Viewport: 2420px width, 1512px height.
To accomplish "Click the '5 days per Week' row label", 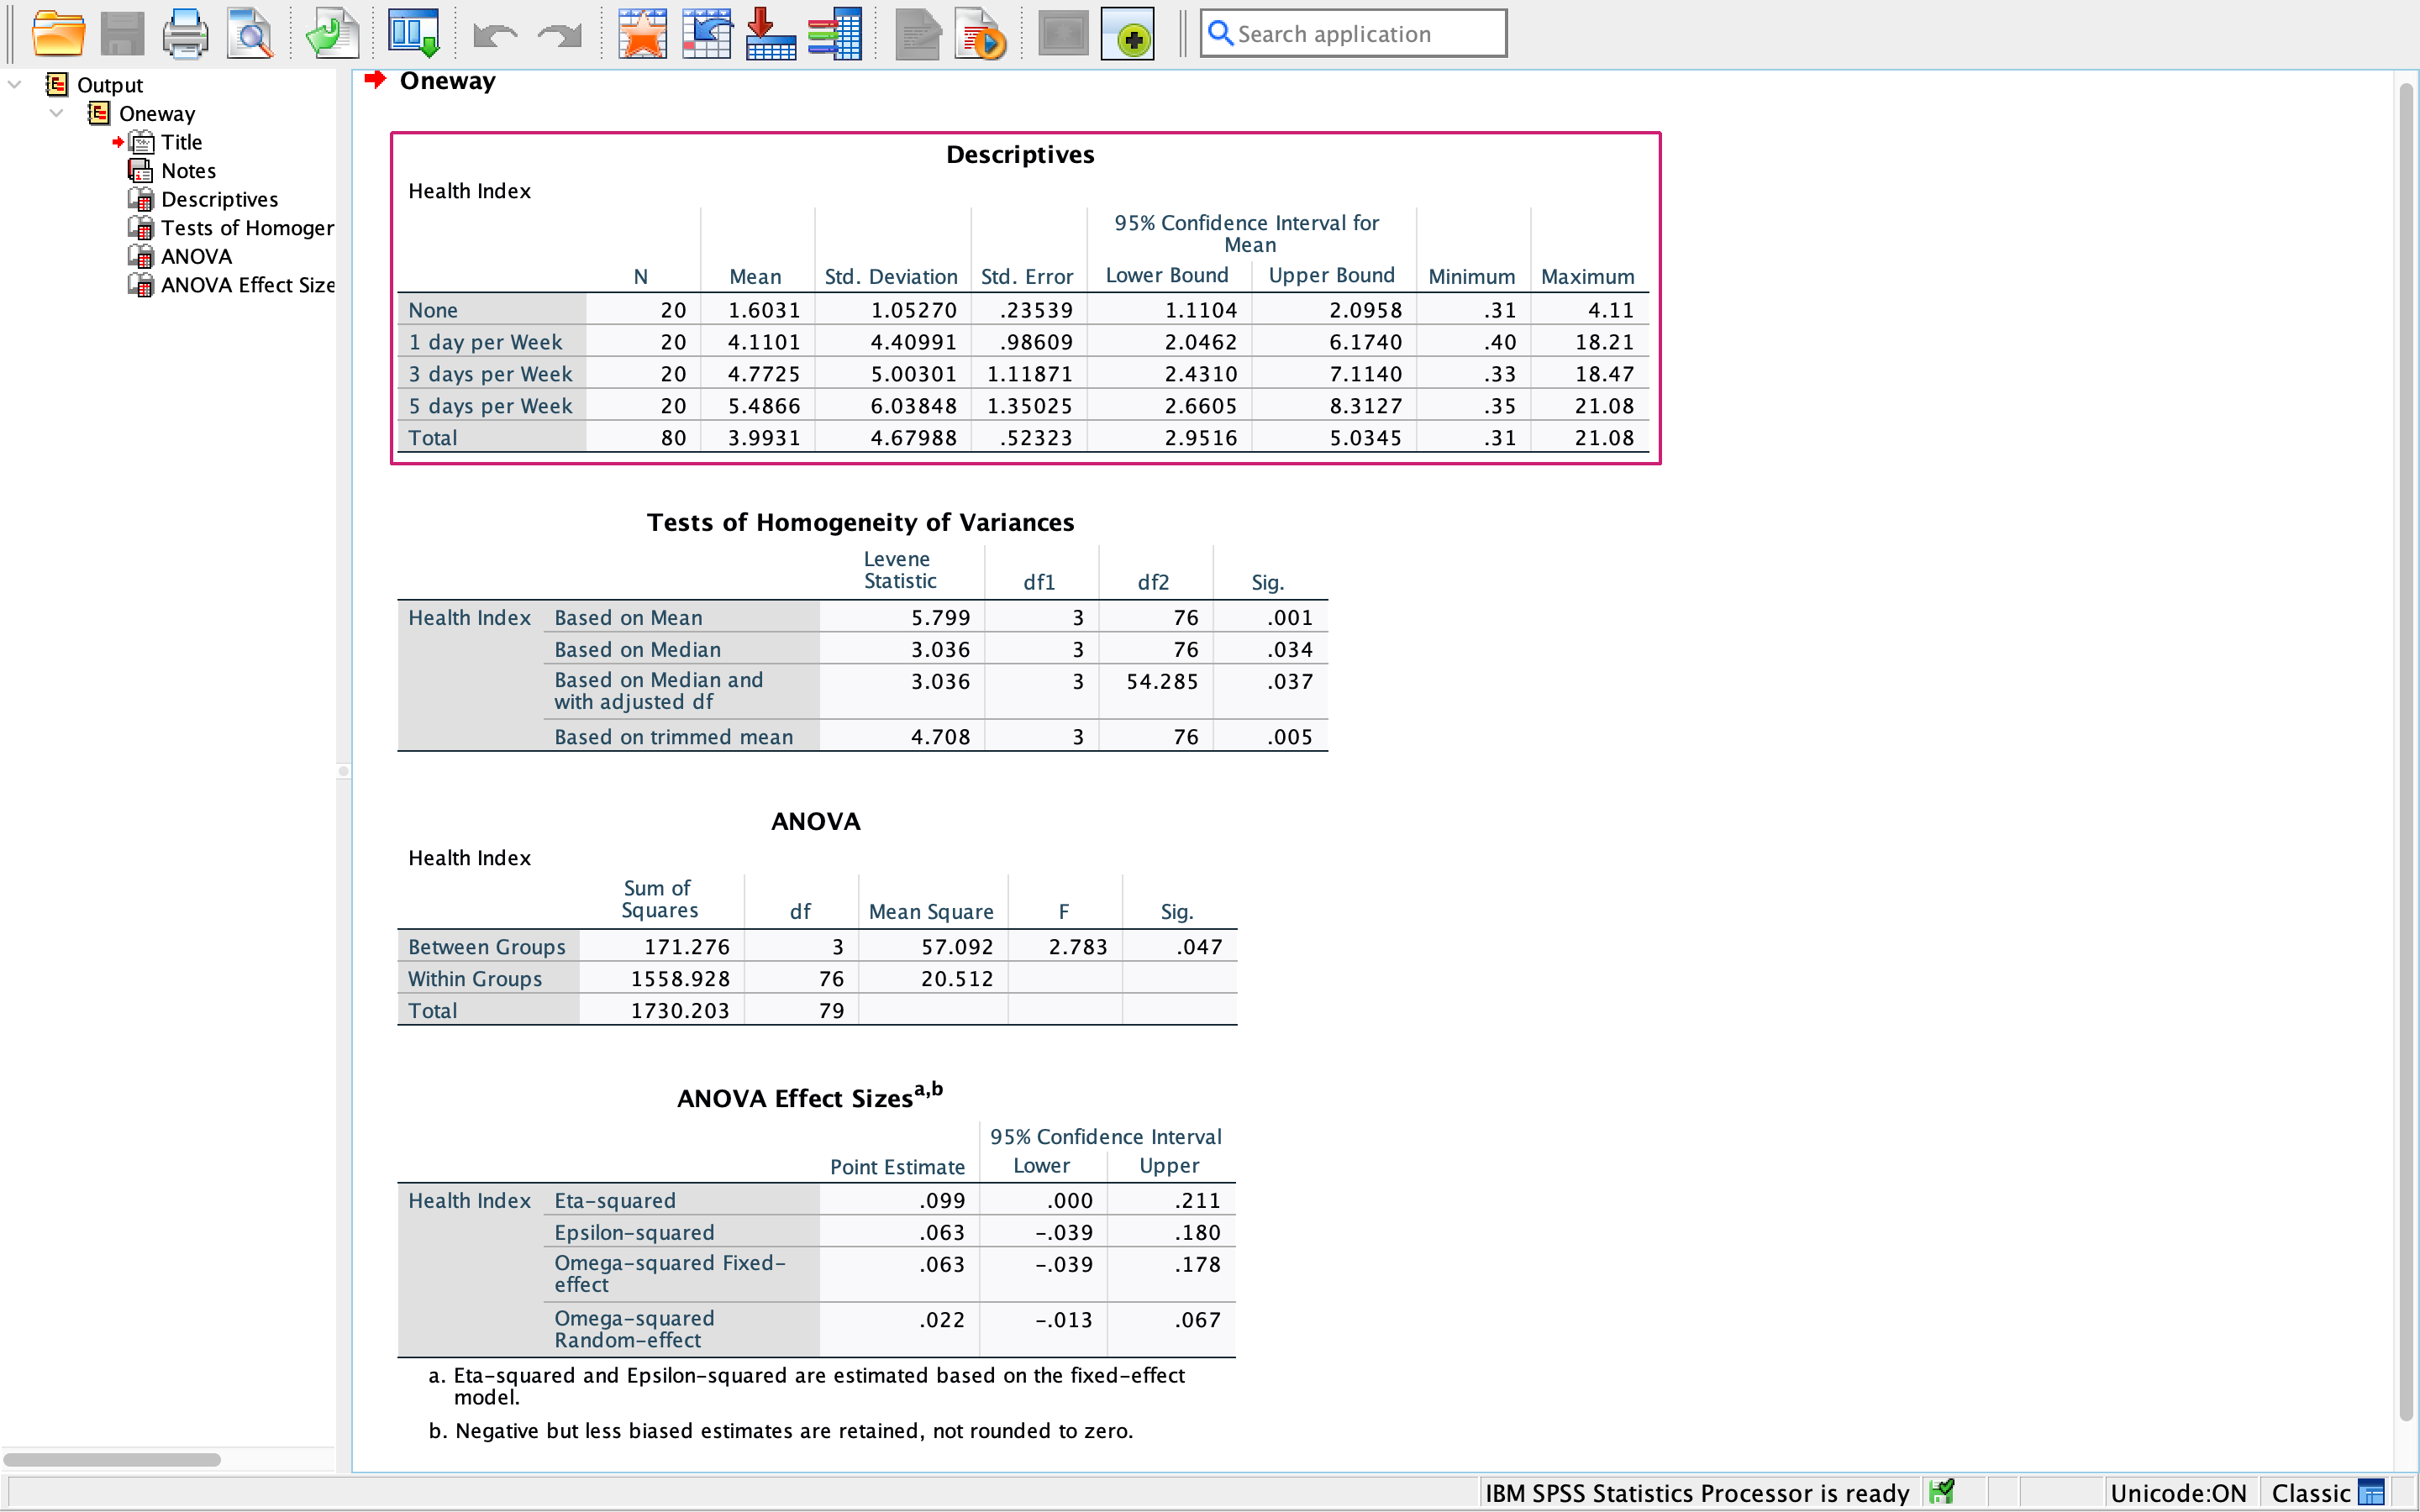I will click(x=490, y=406).
